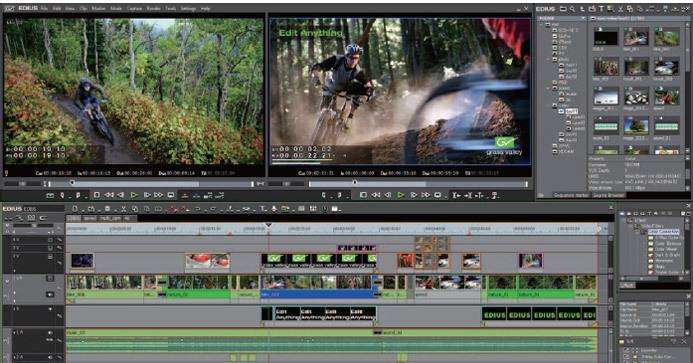This screenshot has width=693, height=363.
Task: Play the source player clip
Action: pos(134,195)
